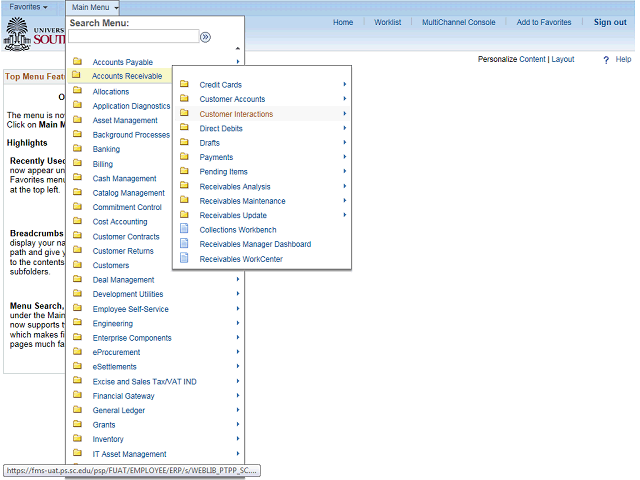Expand the Banking submenu arrow
This screenshot has height=480, width=640.
pyautogui.click(x=238, y=149)
